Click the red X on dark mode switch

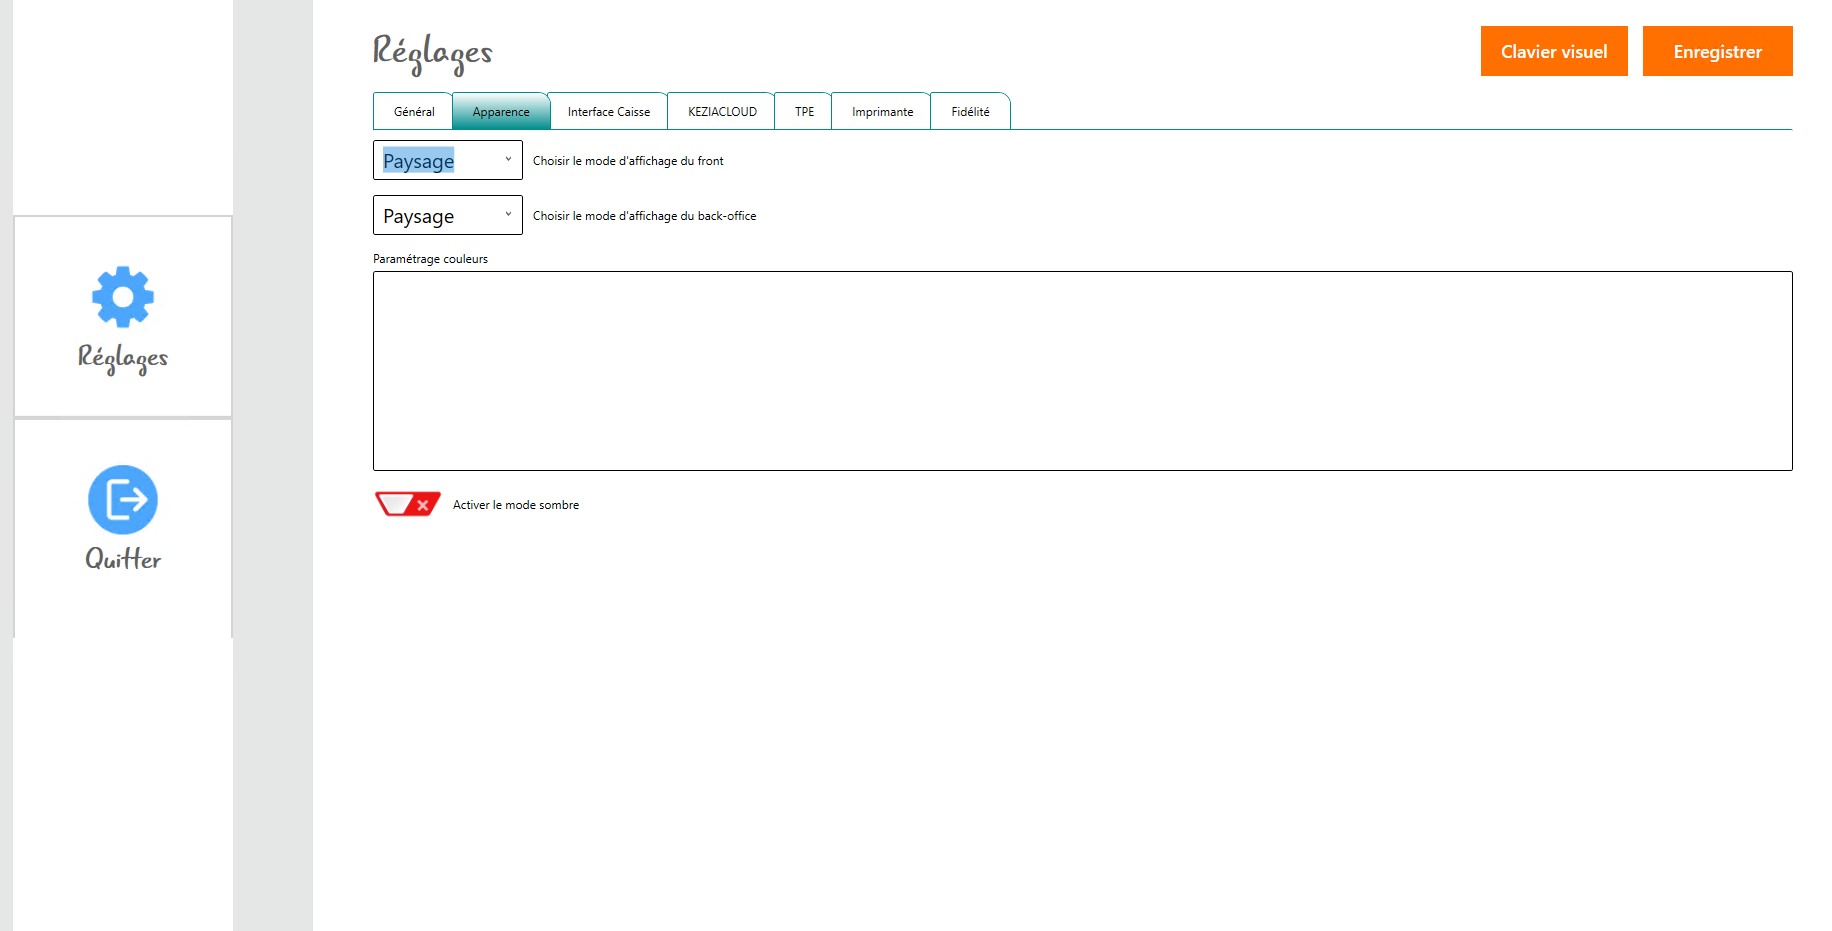point(423,505)
